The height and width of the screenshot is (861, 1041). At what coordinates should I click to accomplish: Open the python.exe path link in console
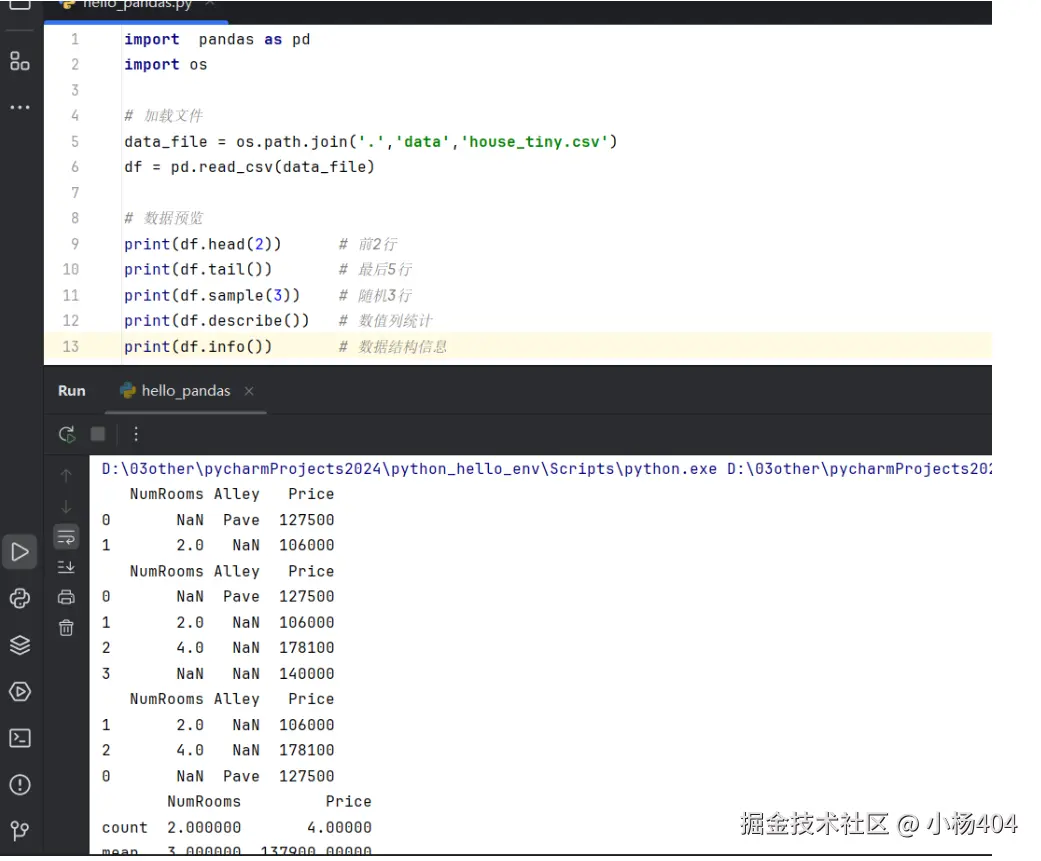click(409, 469)
